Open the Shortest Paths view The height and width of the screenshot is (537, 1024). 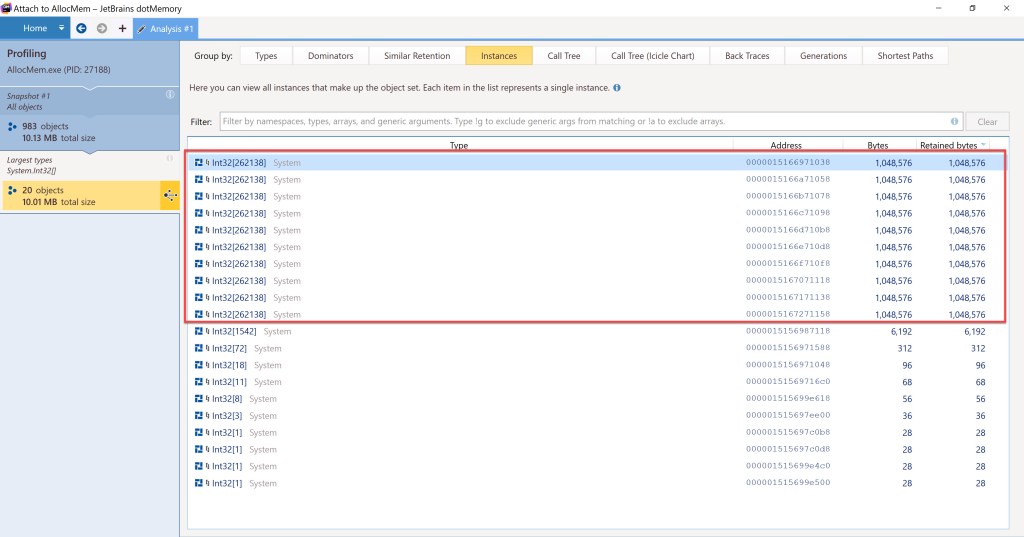tap(905, 56)
